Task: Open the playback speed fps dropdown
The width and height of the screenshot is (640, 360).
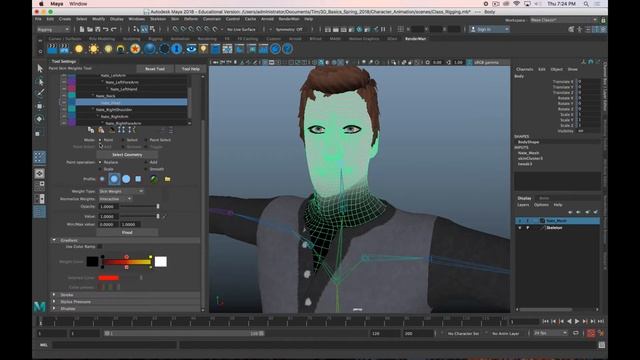Action: point(550,333)
